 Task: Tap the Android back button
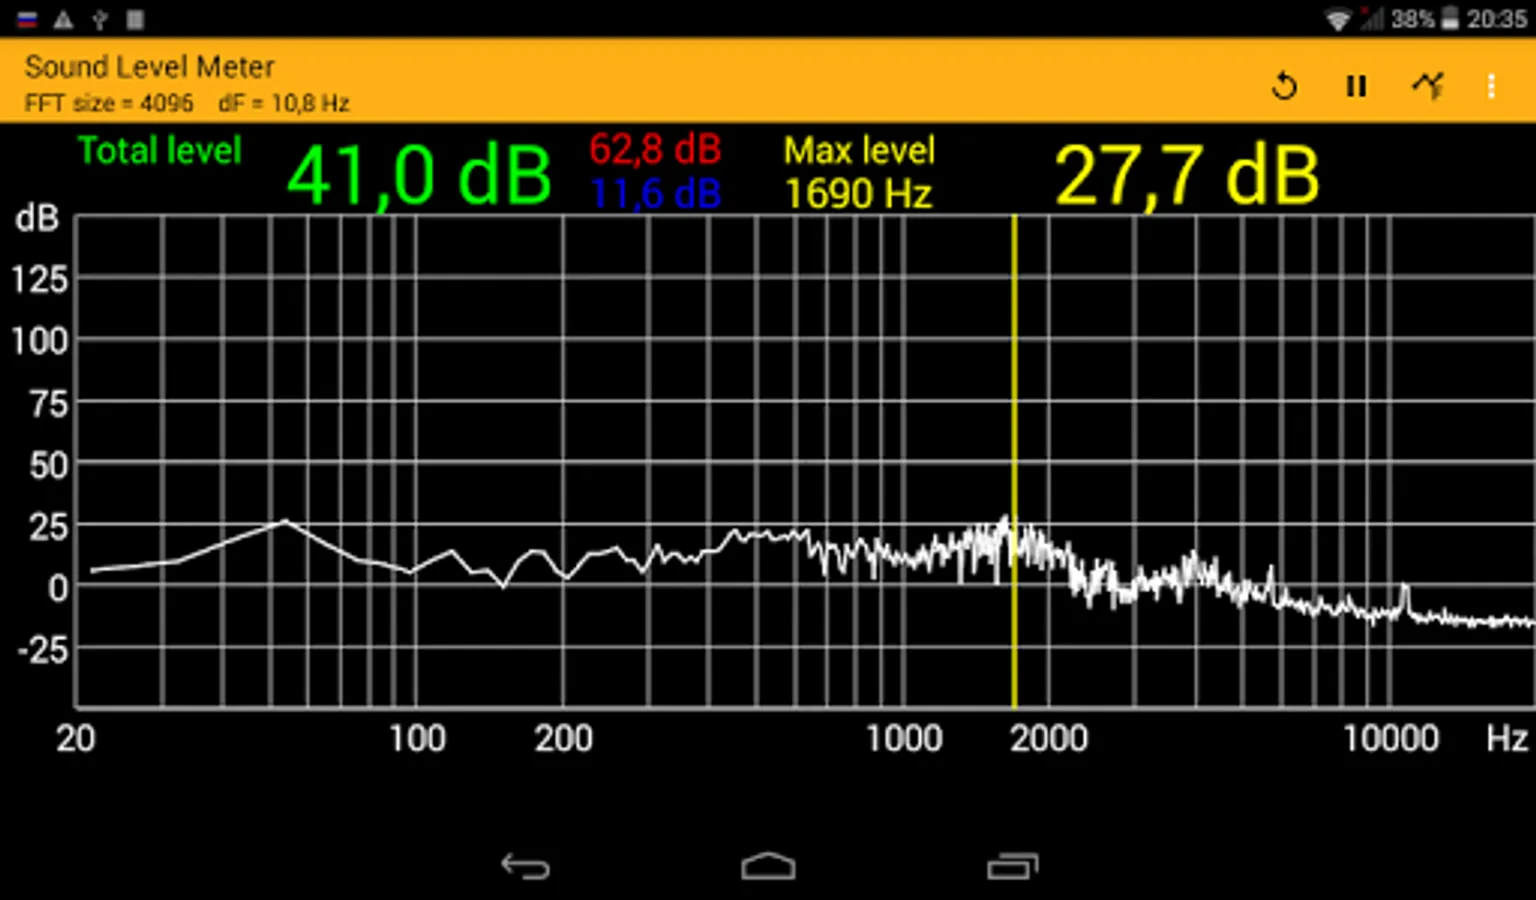526,866
